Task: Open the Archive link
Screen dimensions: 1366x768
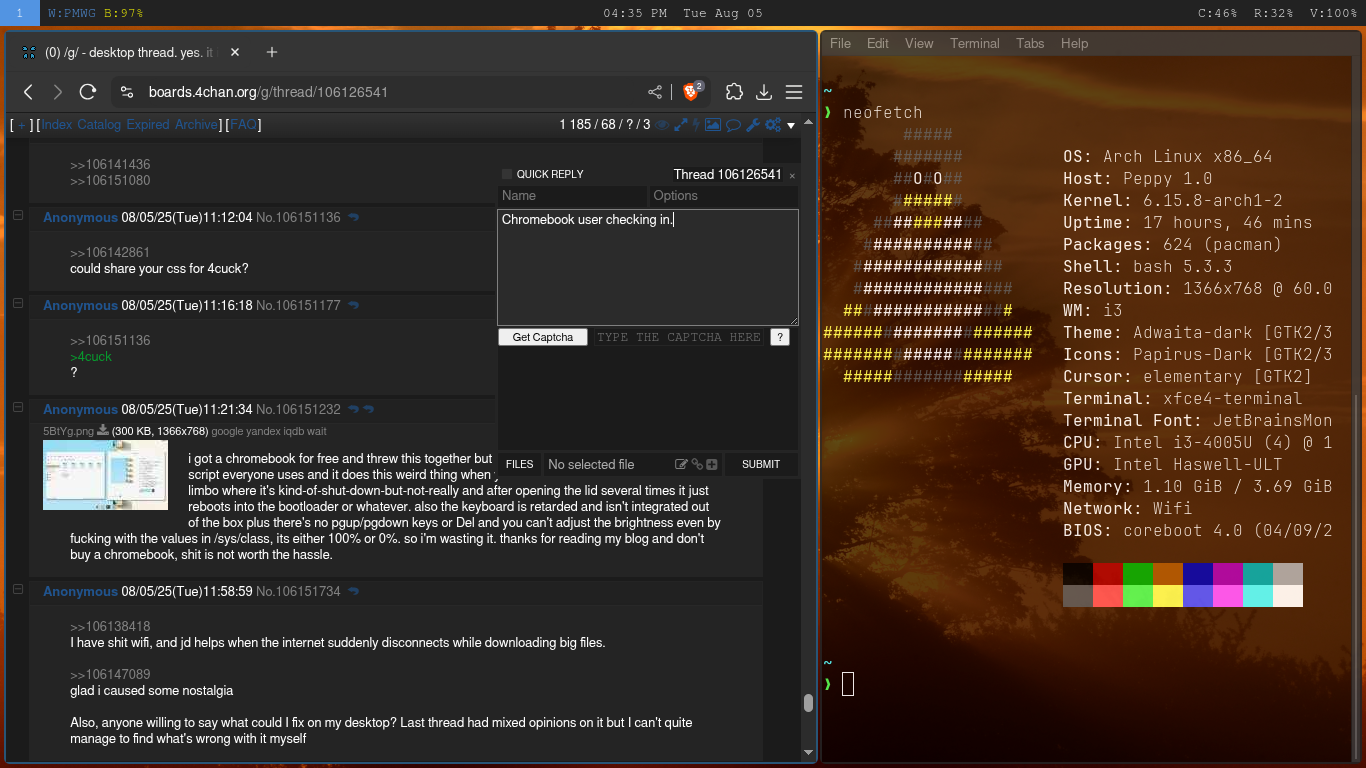Action: coord(196,125)
